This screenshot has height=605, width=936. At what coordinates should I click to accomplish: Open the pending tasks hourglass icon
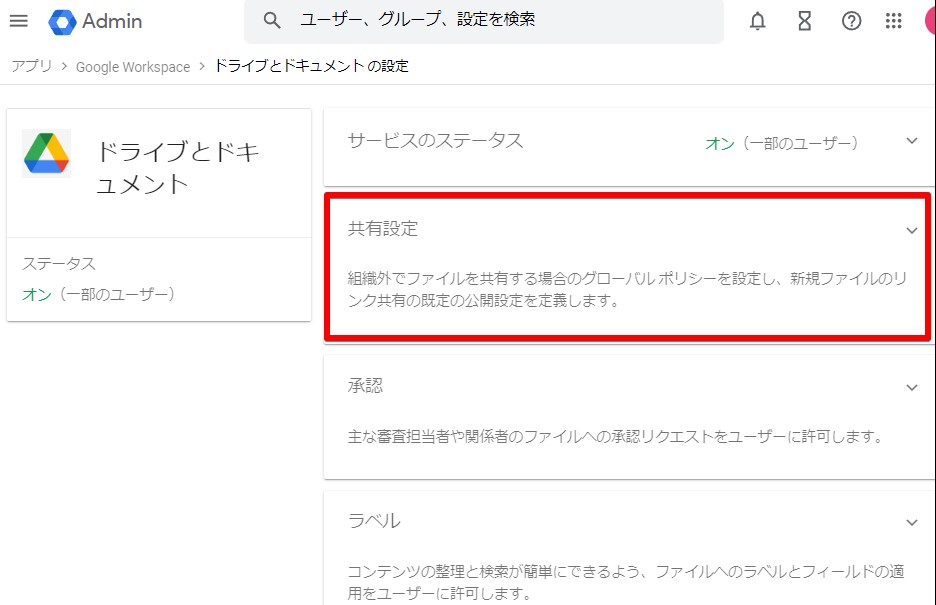point(804,21)
